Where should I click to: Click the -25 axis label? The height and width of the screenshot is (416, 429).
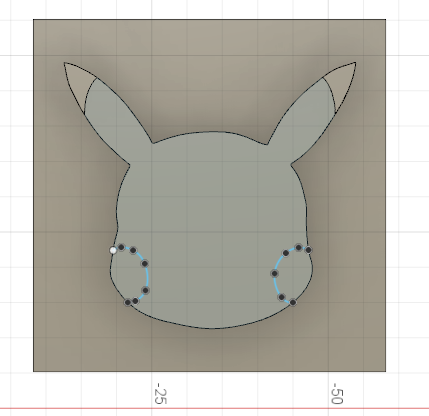coord(161,393)
